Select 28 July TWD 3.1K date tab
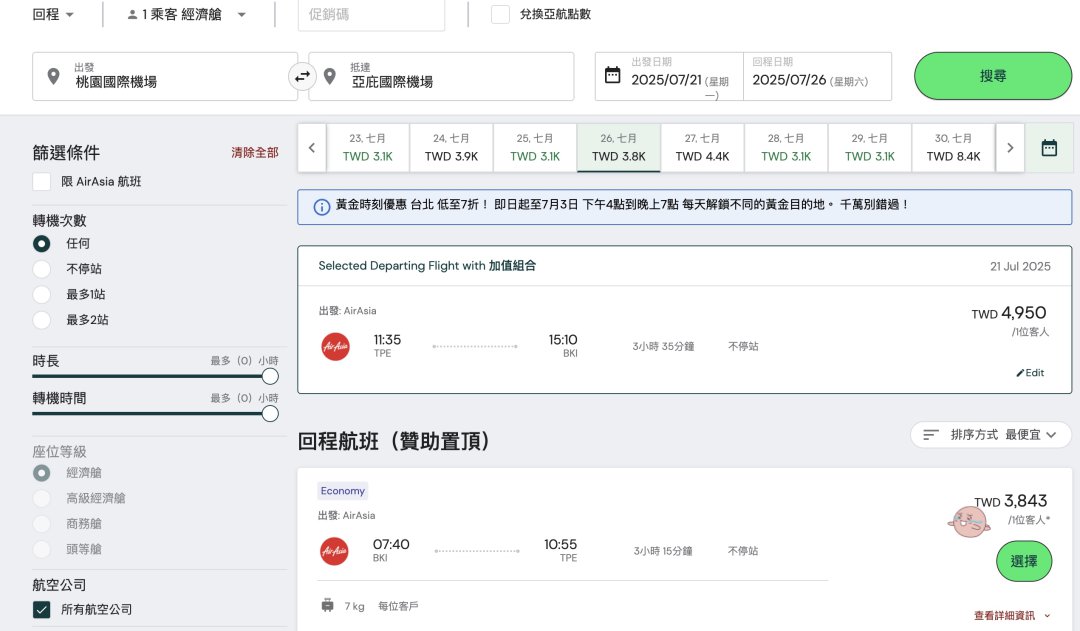 coord(786,147)
